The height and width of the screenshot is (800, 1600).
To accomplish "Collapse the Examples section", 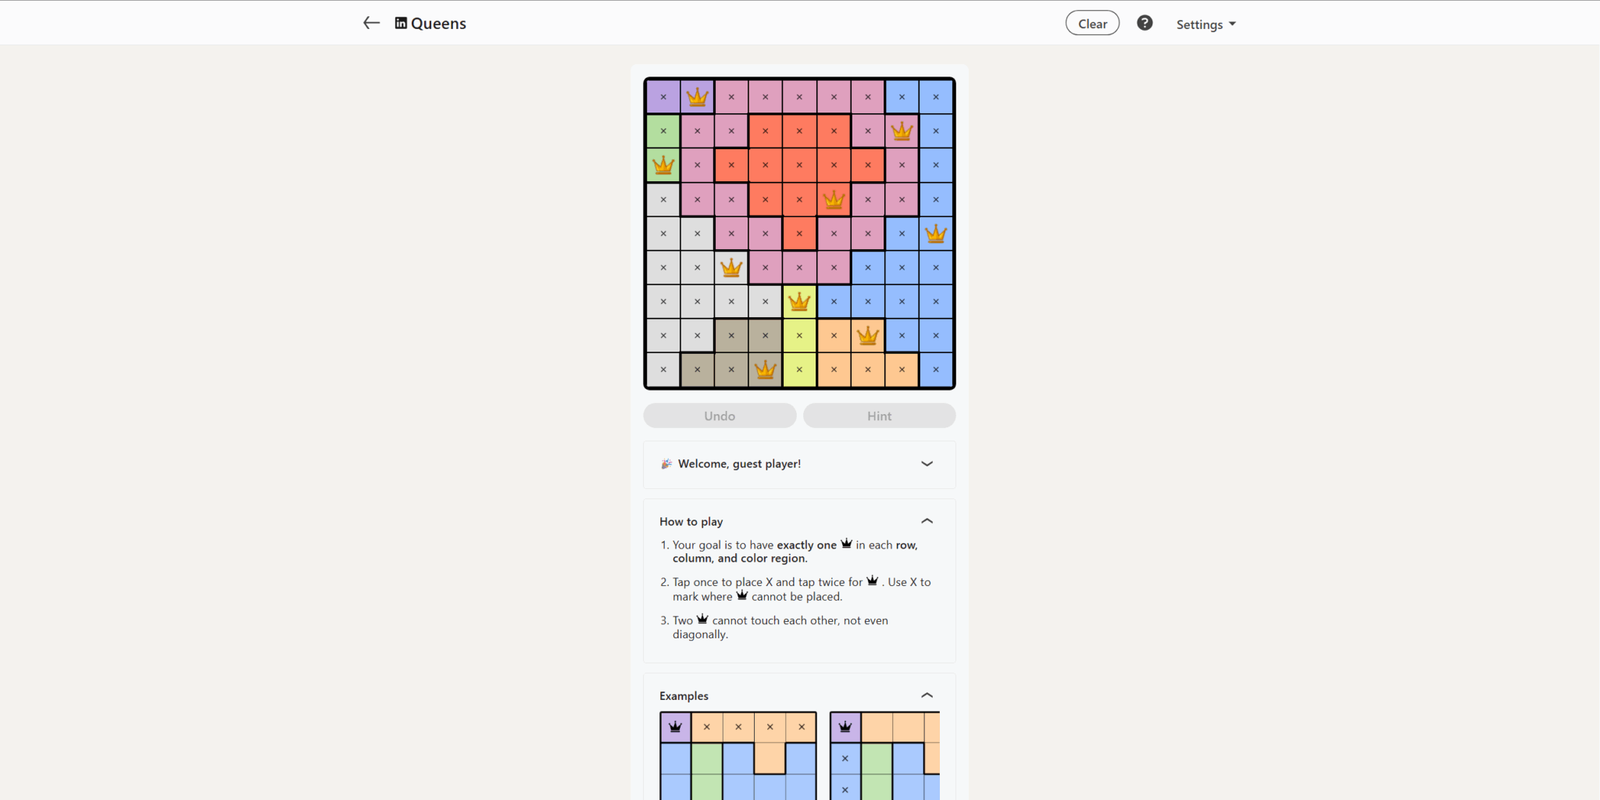I will coord(927,694).
